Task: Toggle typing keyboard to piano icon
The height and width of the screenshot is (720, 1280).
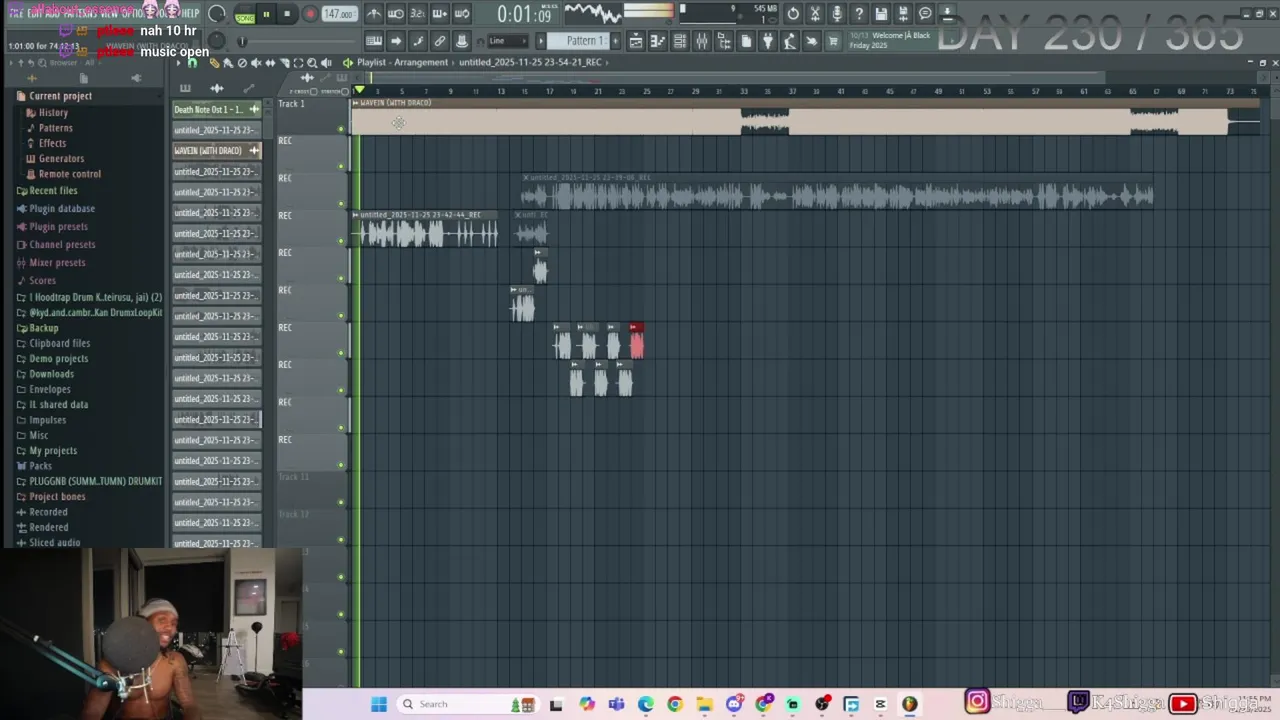Action: pos(374,41)
